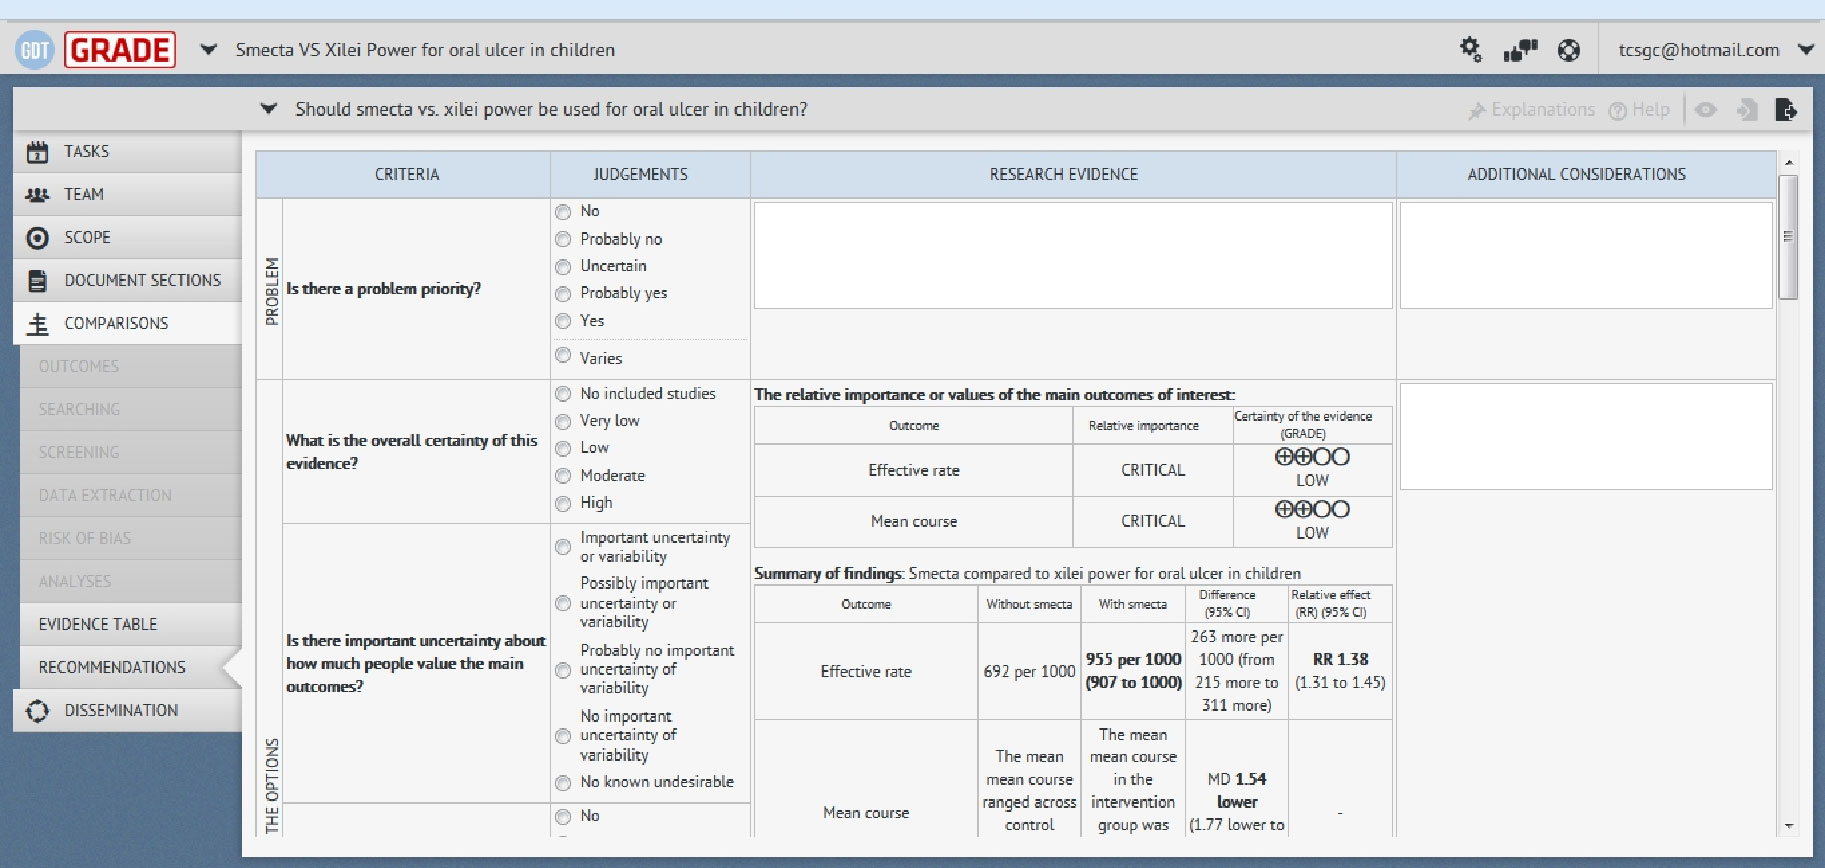The height and width of the screenshot is (868, 1825).
Task: Select 'No important uncertainty of variability'
Action: [x=563, y=736]
